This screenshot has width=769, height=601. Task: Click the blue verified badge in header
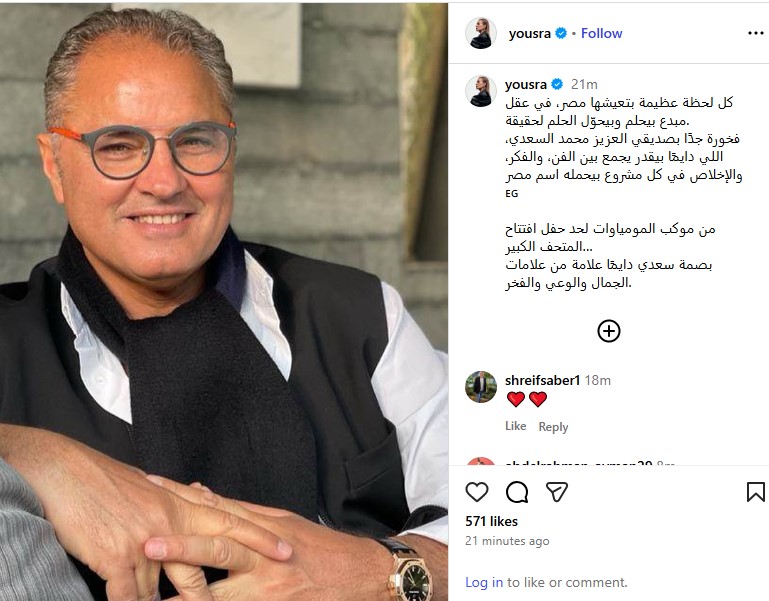[x=561, y=33]
